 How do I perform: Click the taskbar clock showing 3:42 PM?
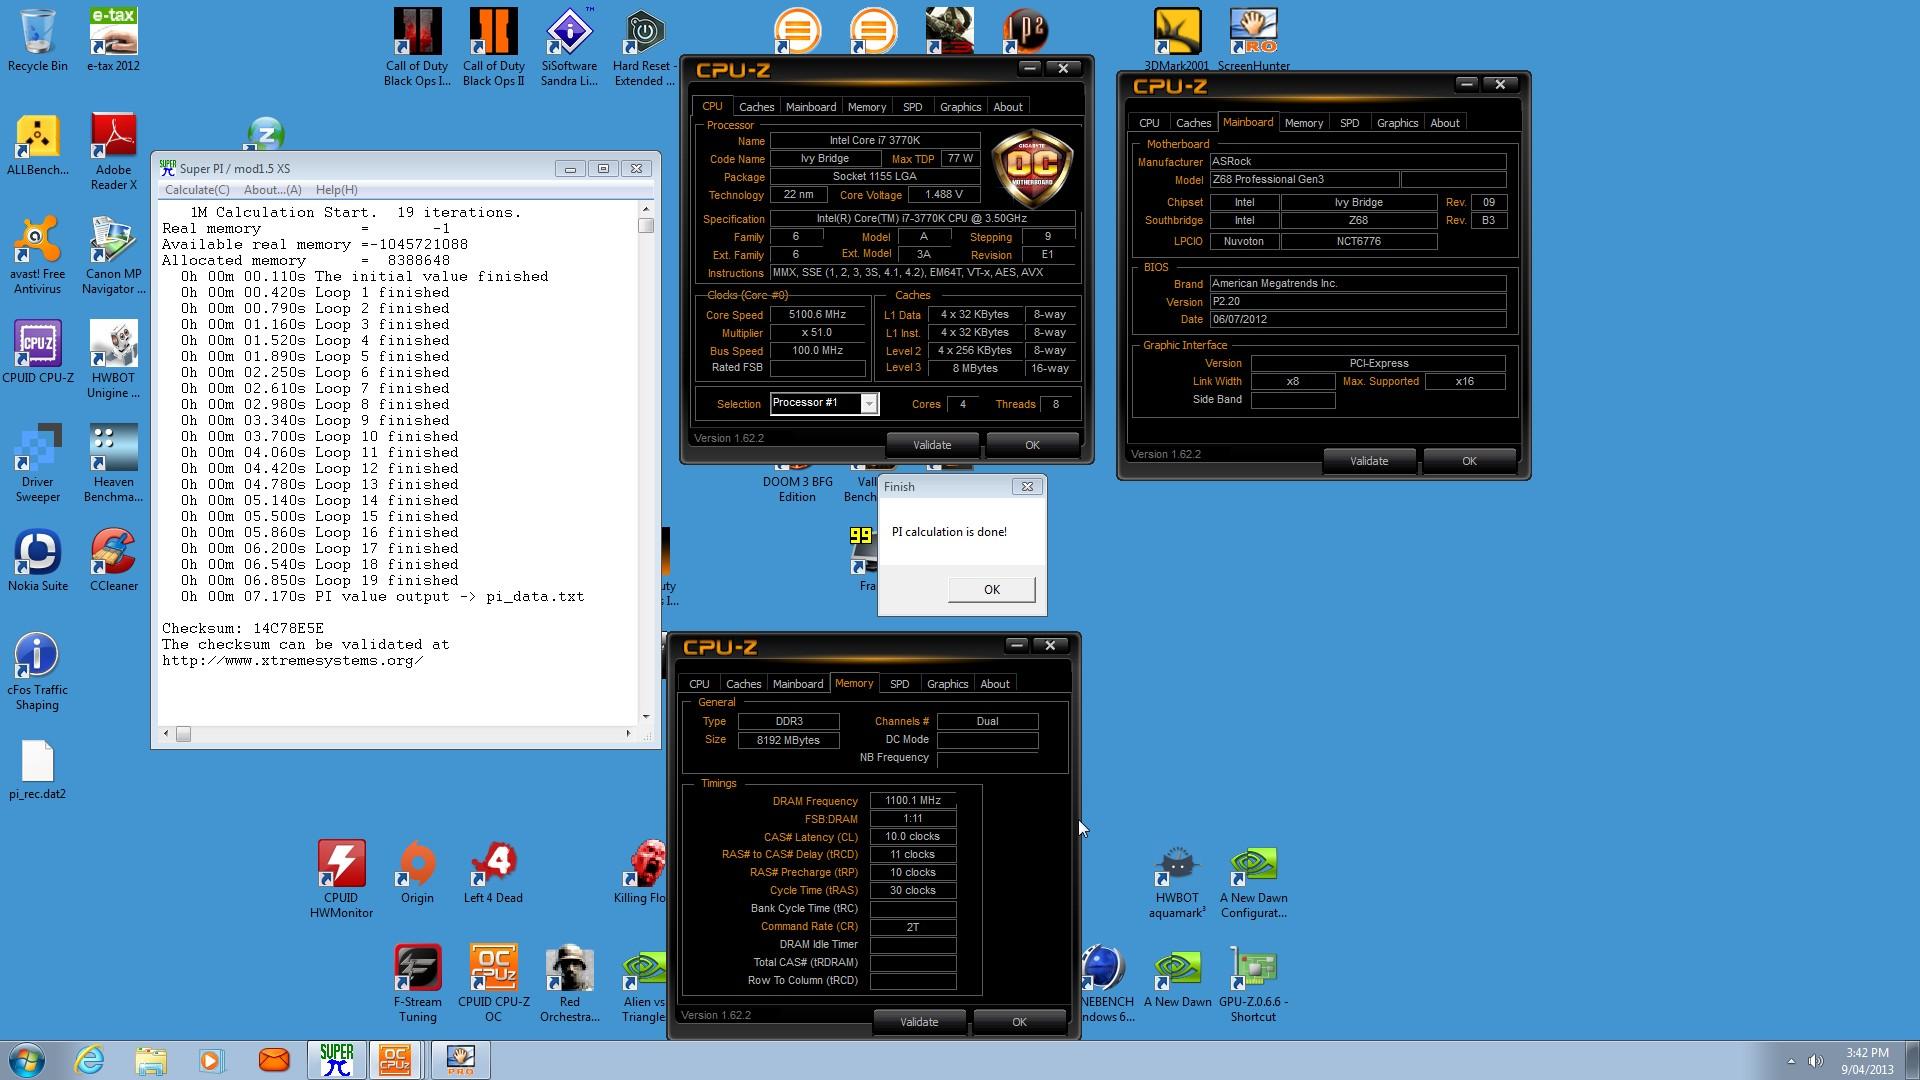[1867, 1061]
